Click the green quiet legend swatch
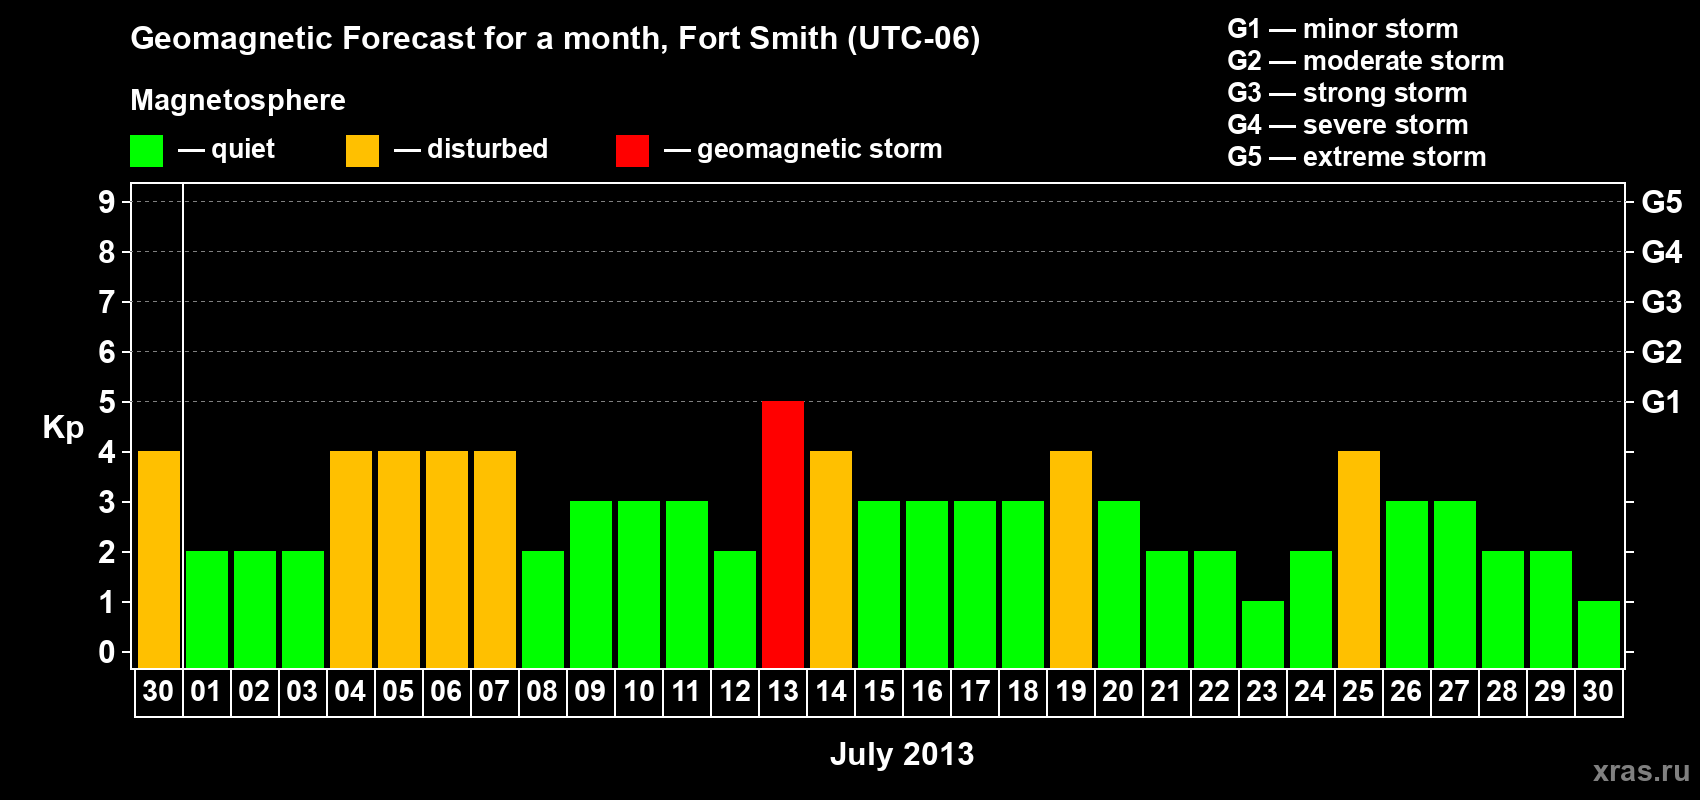 (146, 151)
